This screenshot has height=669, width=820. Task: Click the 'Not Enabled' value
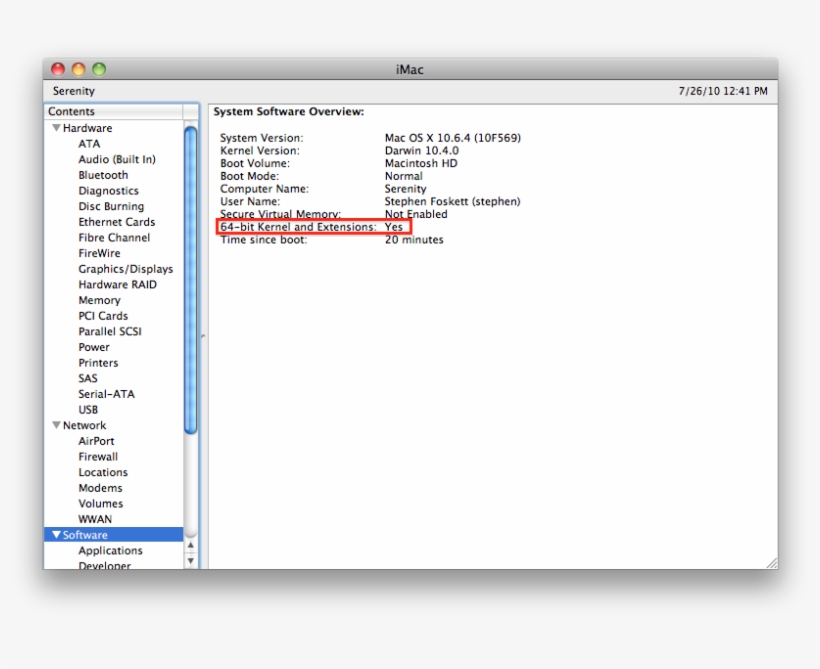tap(416, 214)
